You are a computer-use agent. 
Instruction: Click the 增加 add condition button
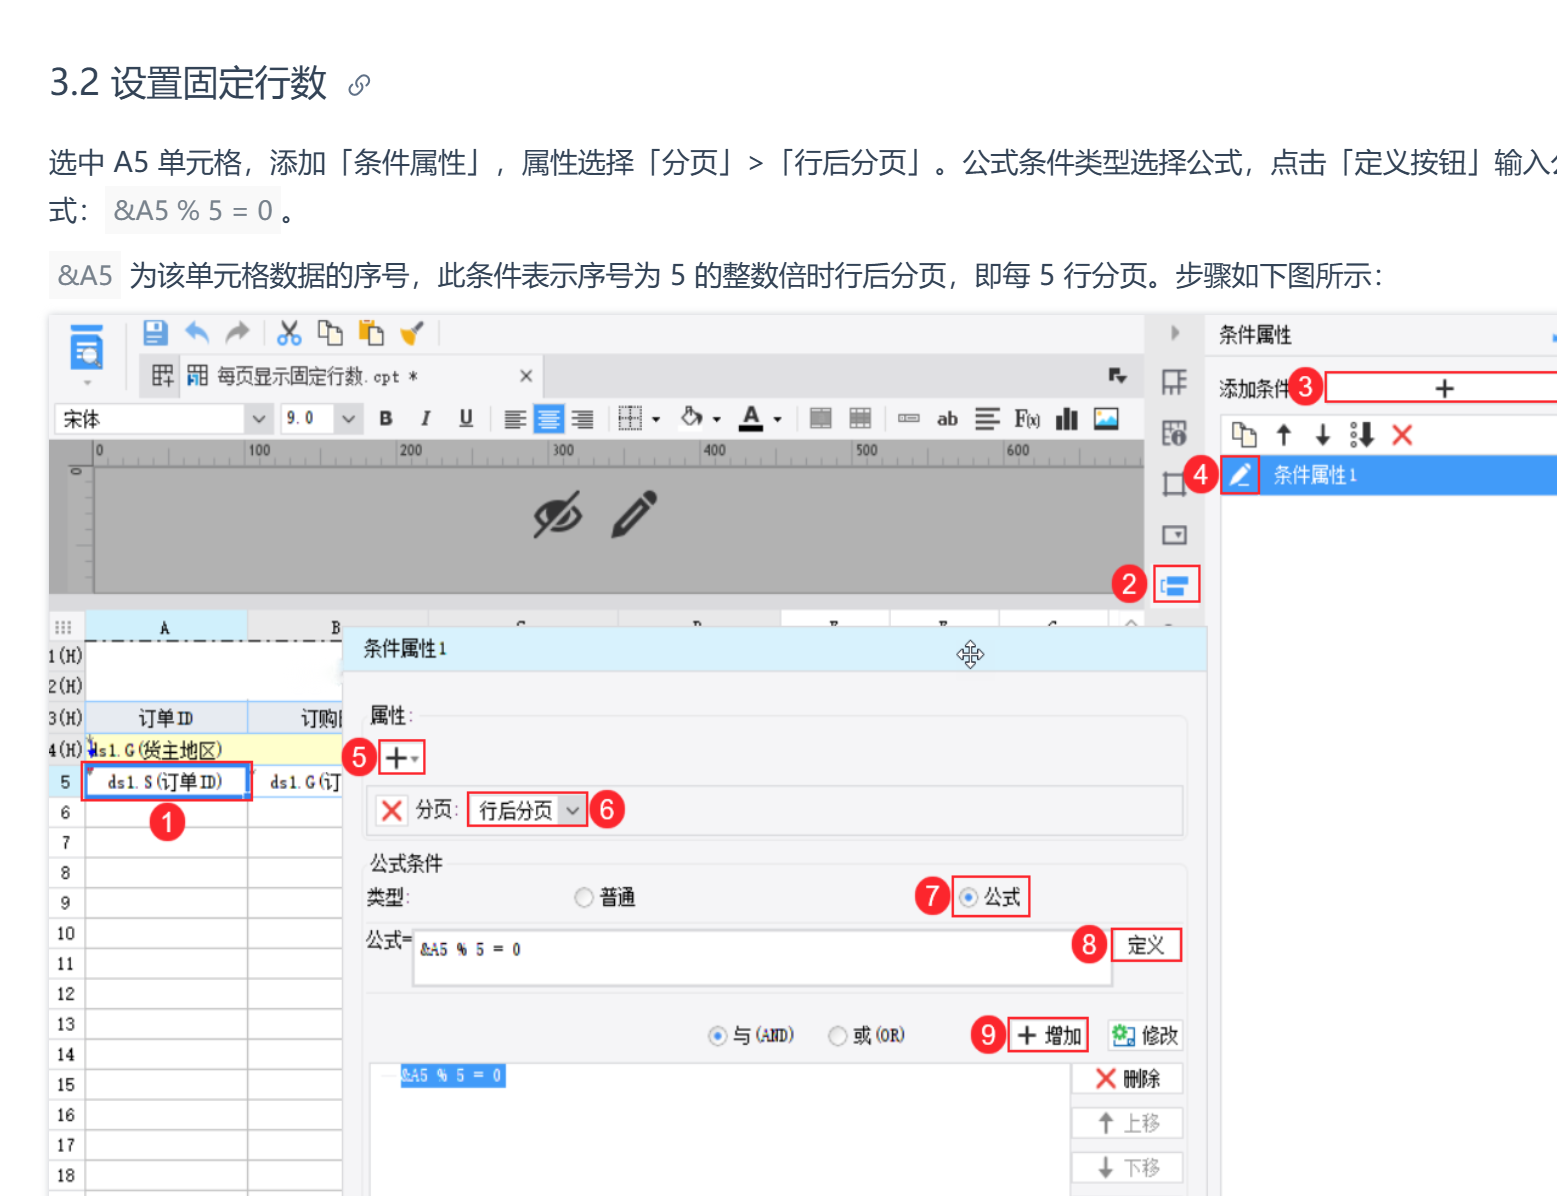(1048, 1036)
